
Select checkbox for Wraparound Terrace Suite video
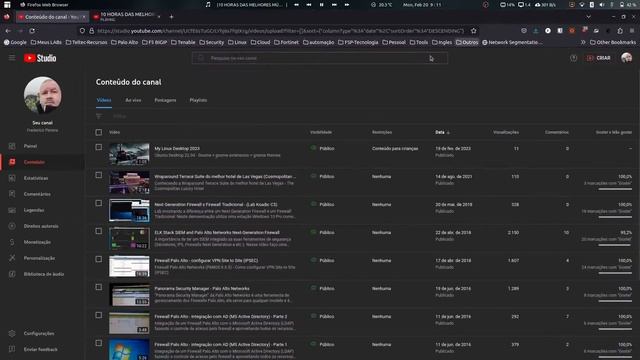click(x=99, y=175)
